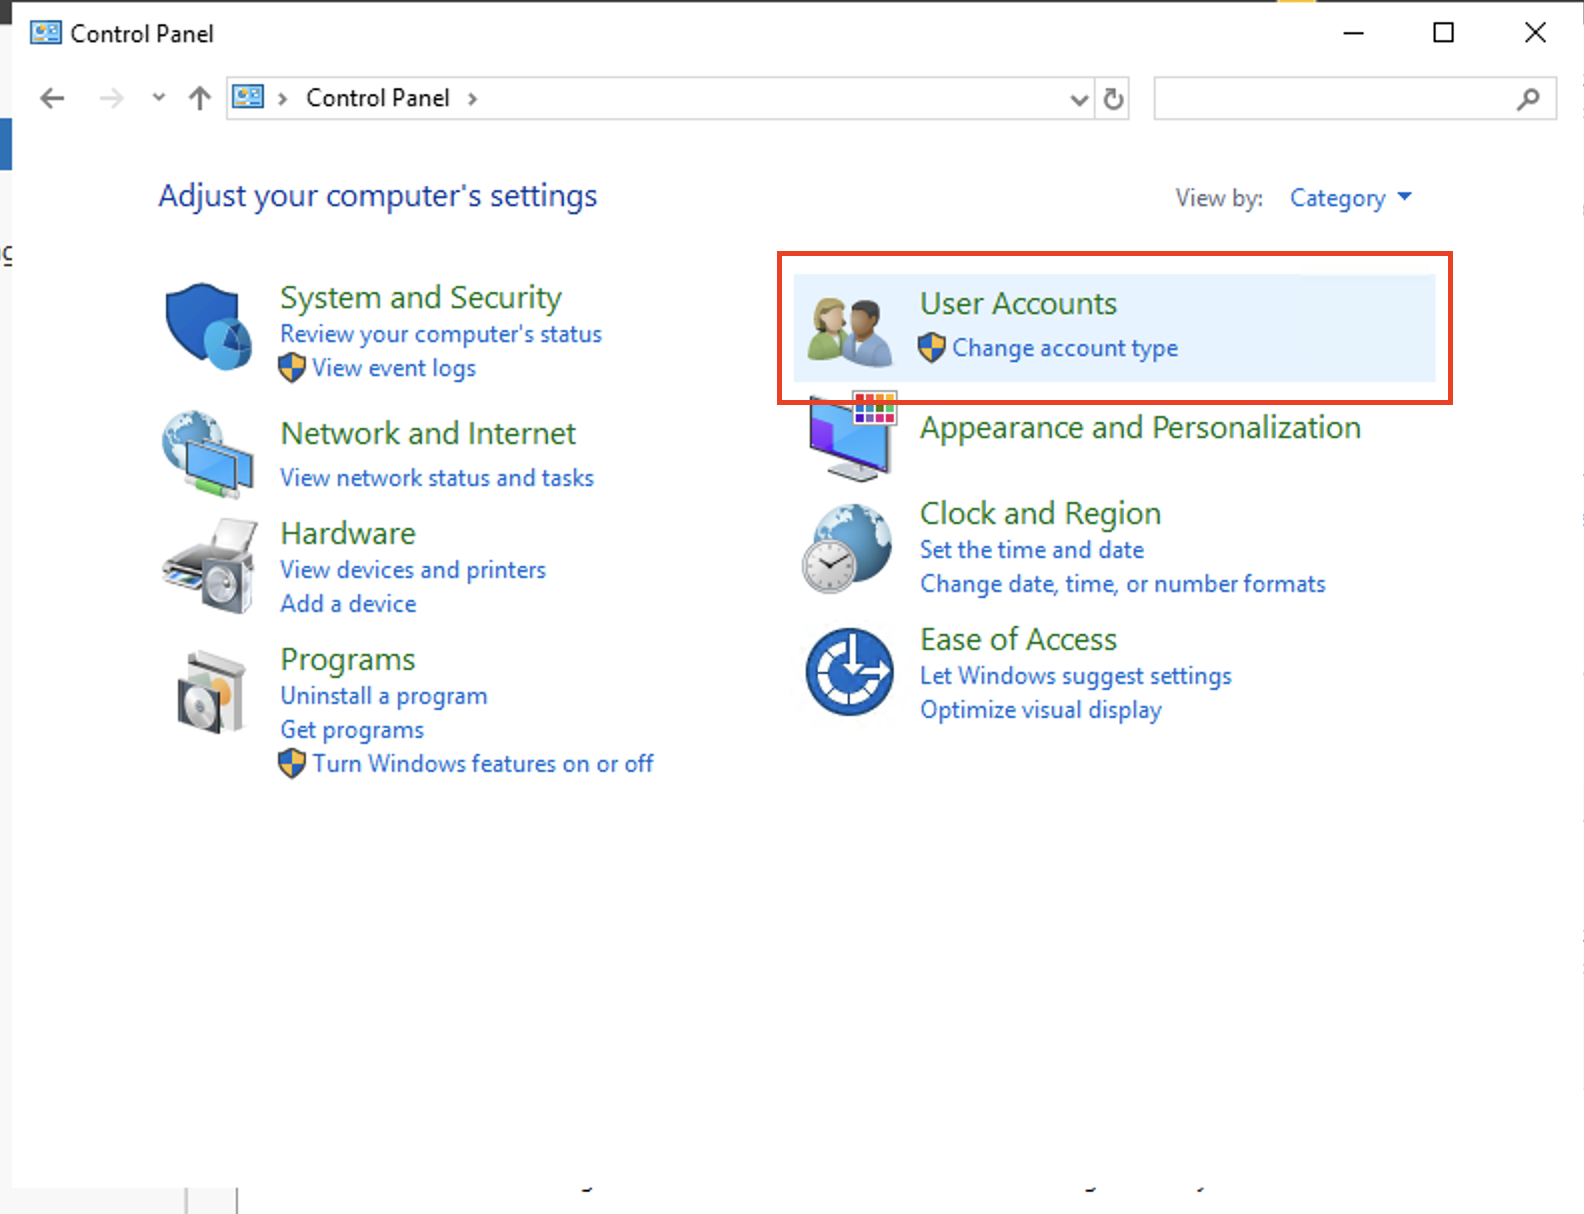Open the recent locations dropdown arrow

158,98
